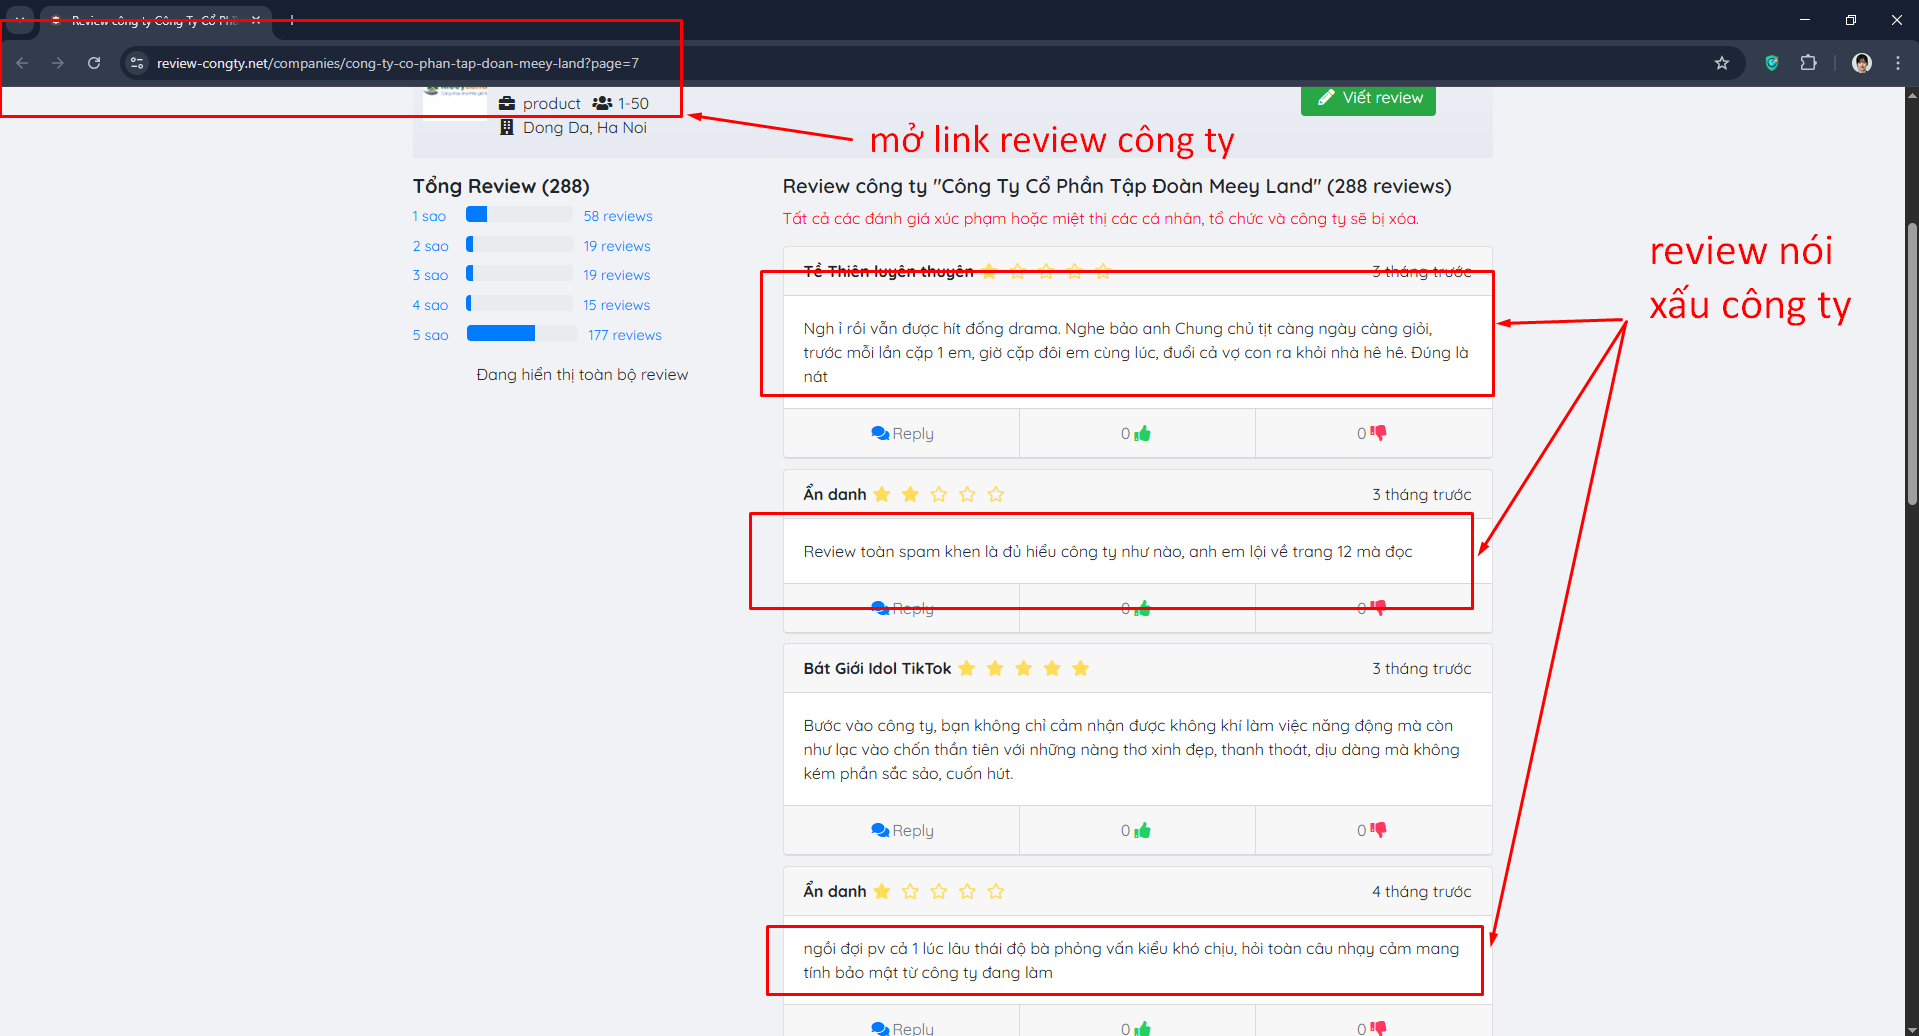Filter by 3 sao reviews
Image resolution: width=1919 pixels, height=1036 pixels.
(430, 275)
